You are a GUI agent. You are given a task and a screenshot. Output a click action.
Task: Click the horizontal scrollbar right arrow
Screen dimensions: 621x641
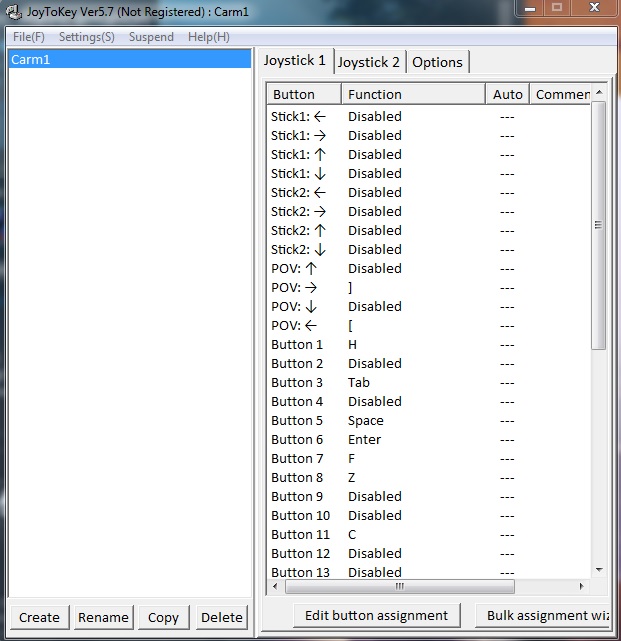coord(581,586)
